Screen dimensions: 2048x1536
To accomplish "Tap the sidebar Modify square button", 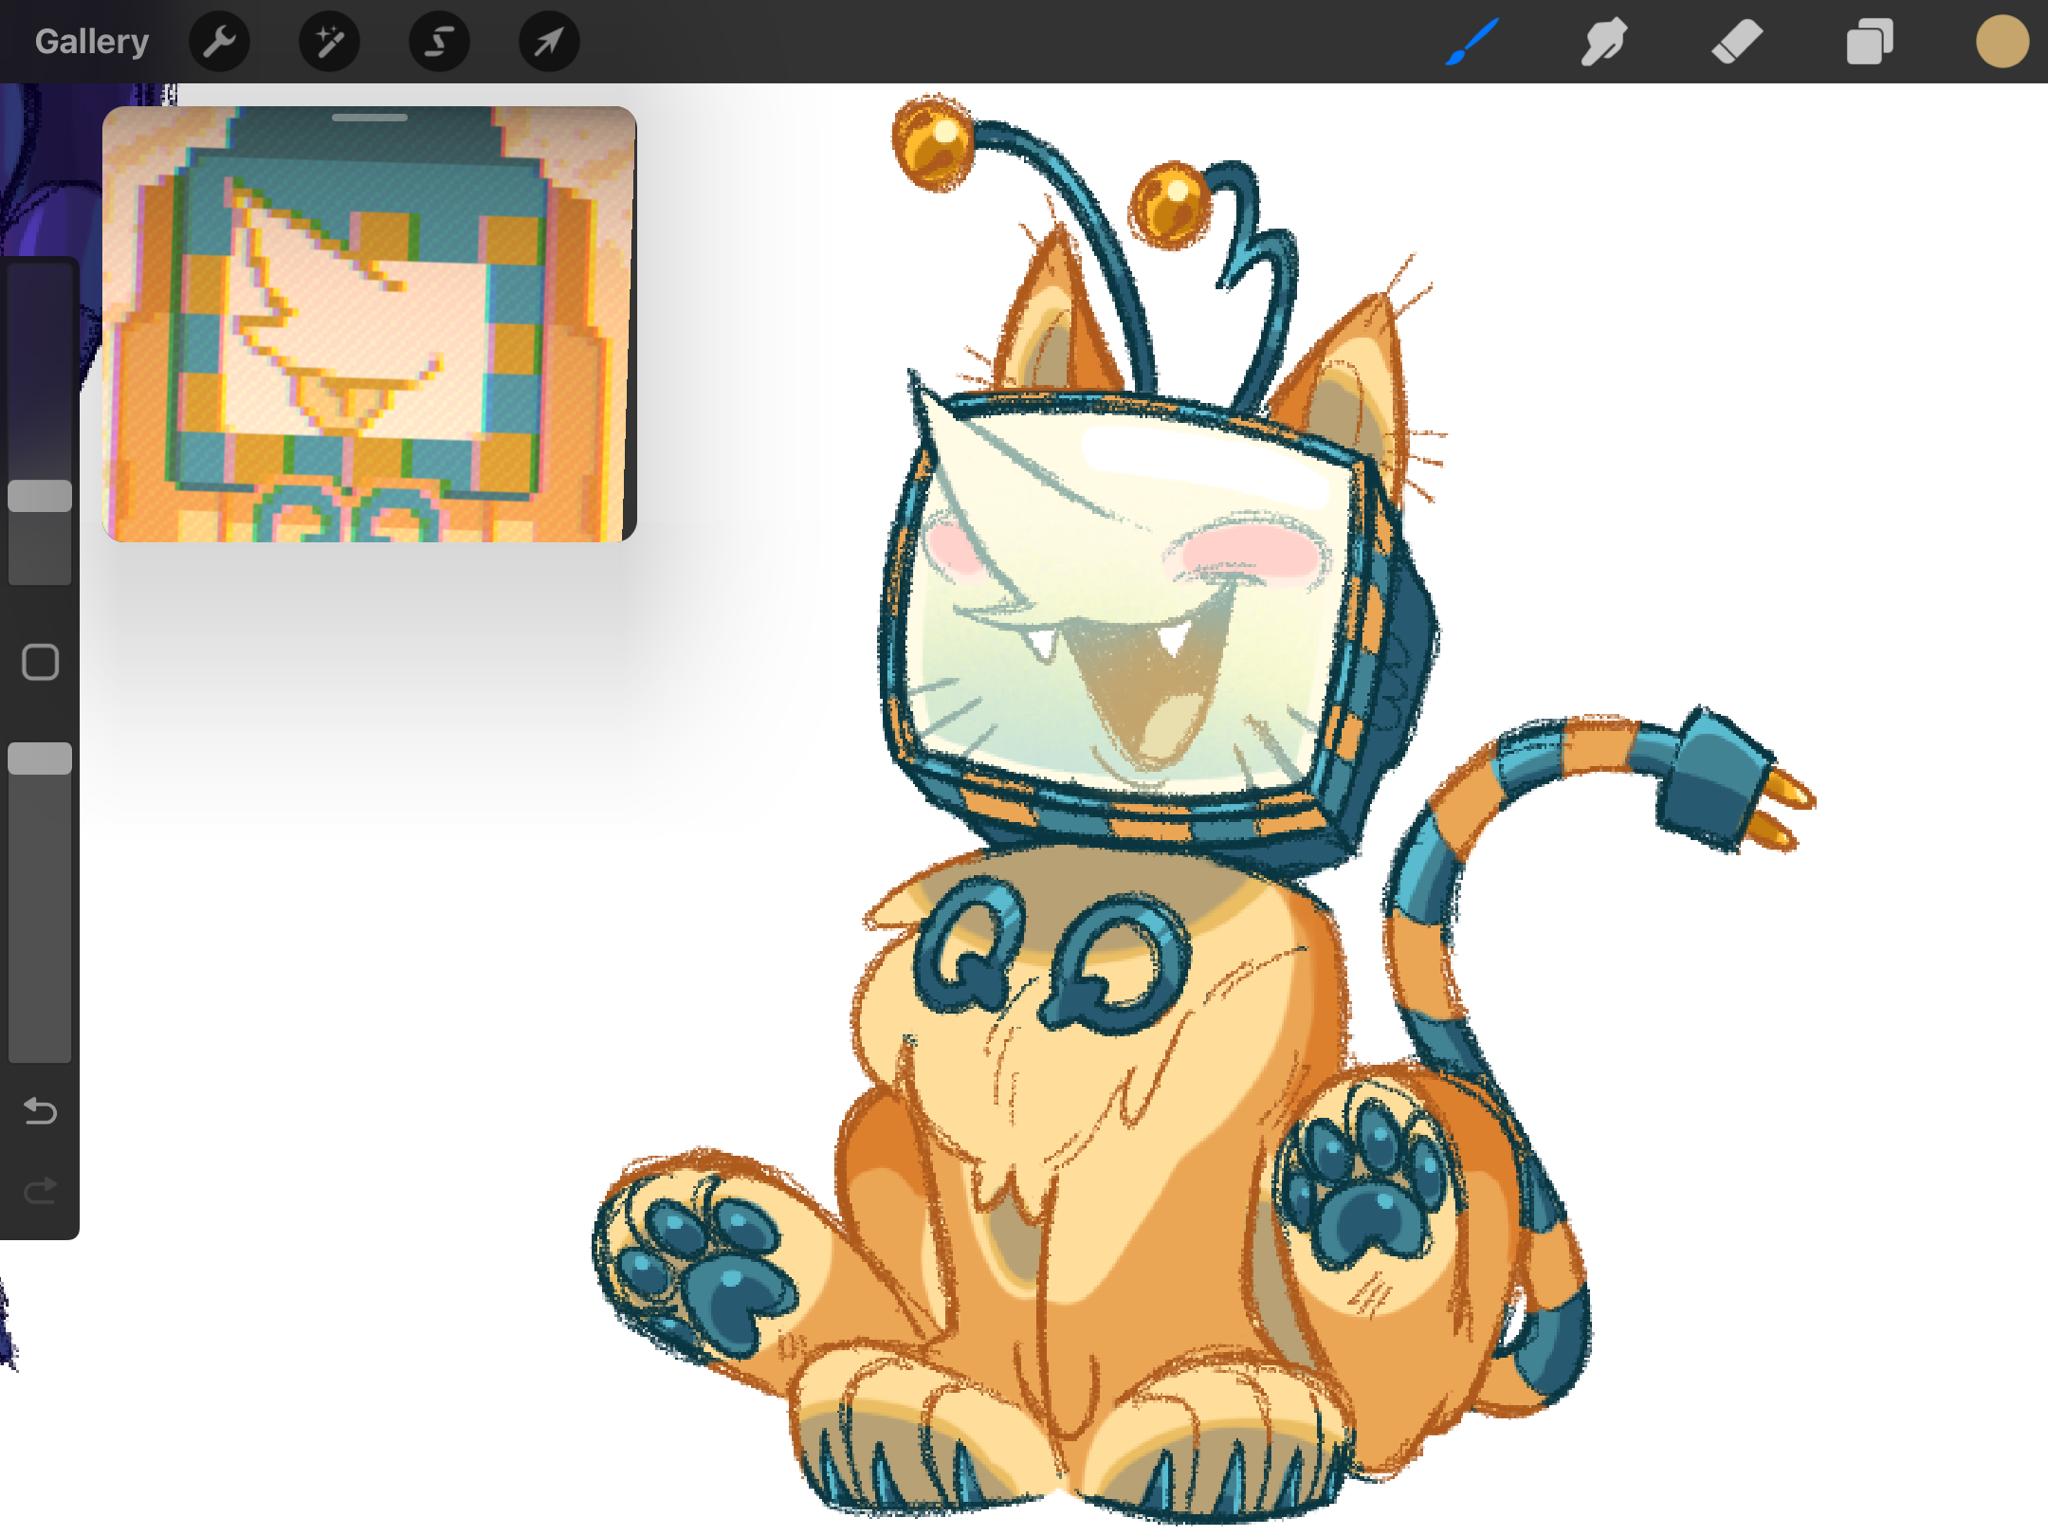I will tap(40, 662).
